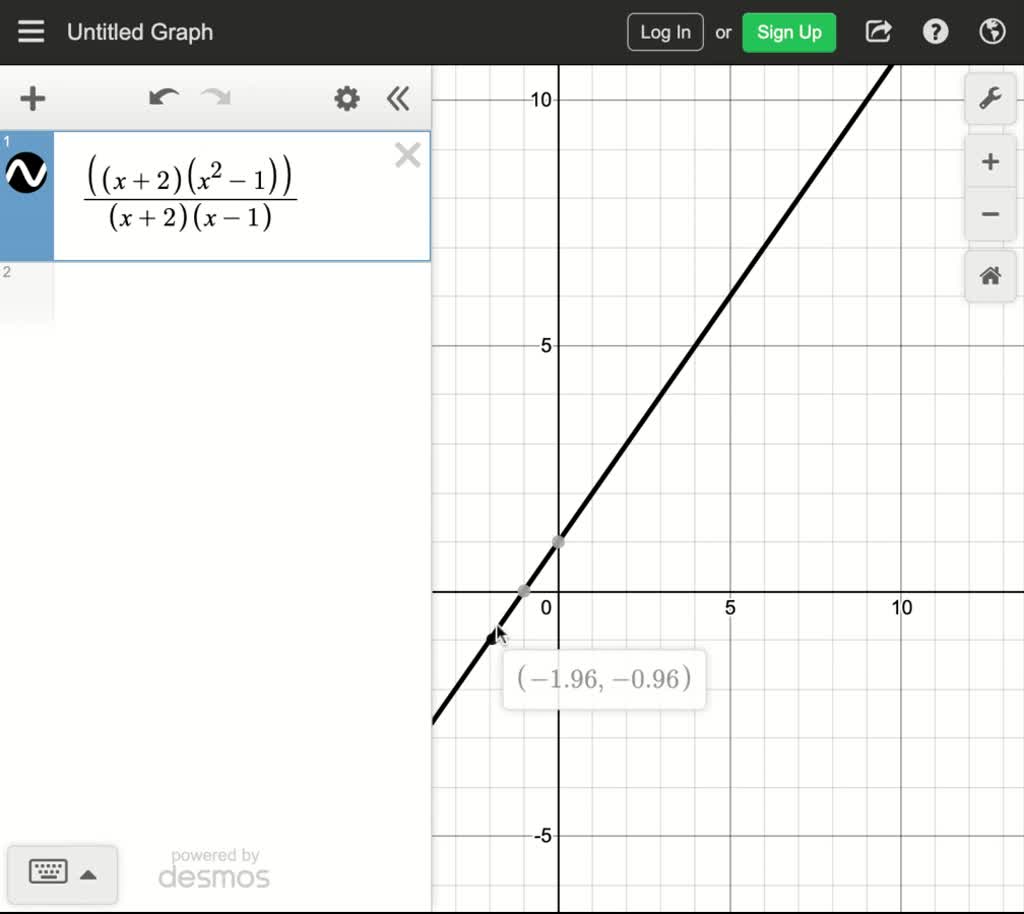This screenshot has width=1024, height=914.
Task: Share this graph using the export icon
Action: pos(877,31)
